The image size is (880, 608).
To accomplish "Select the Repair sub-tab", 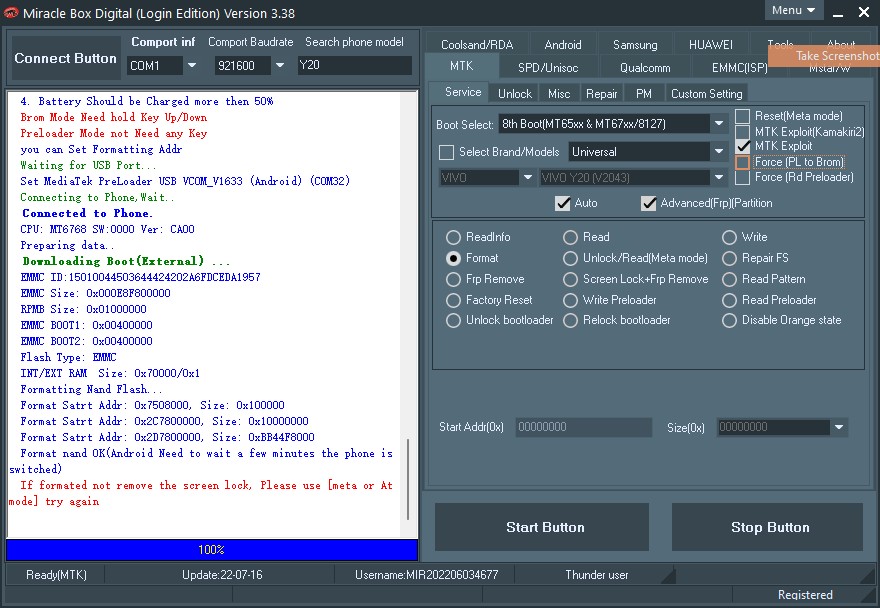I will [602, 93].
